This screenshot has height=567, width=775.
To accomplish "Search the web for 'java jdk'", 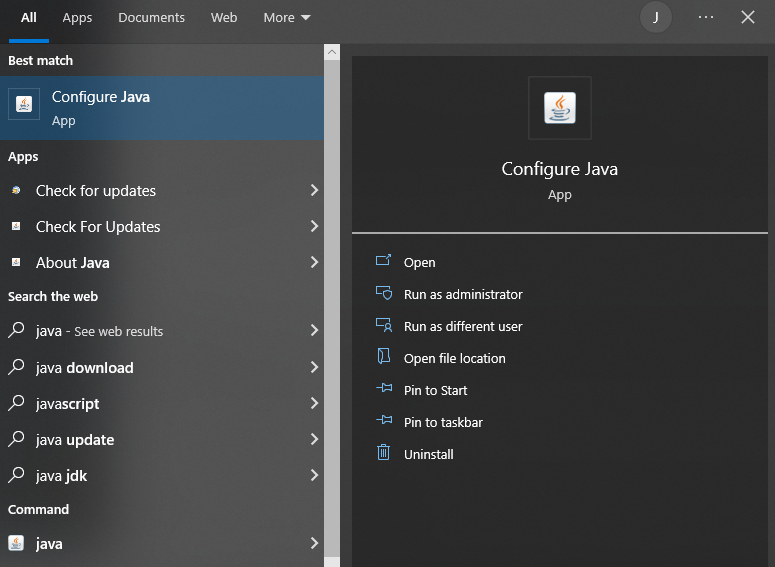I will (x=162, y=476).
